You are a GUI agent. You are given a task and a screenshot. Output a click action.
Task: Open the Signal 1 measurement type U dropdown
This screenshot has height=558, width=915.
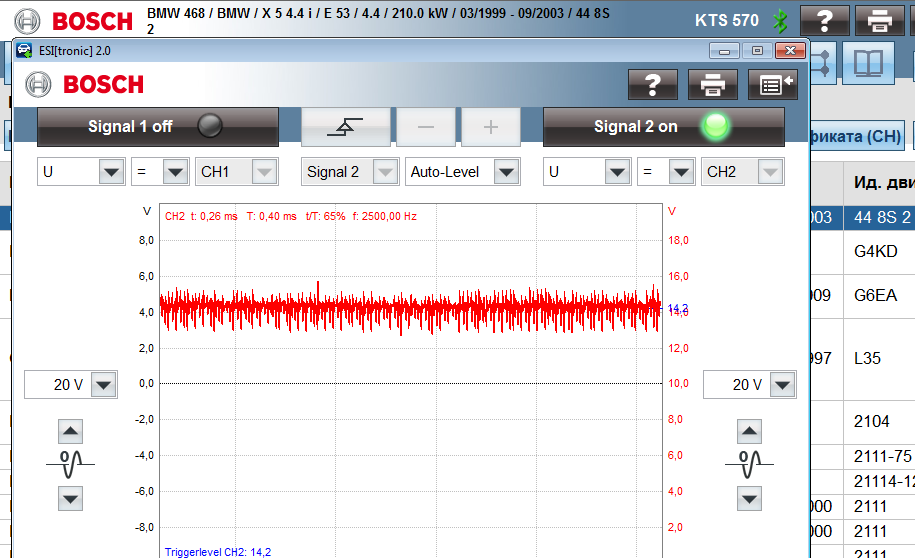click(81, 172)
